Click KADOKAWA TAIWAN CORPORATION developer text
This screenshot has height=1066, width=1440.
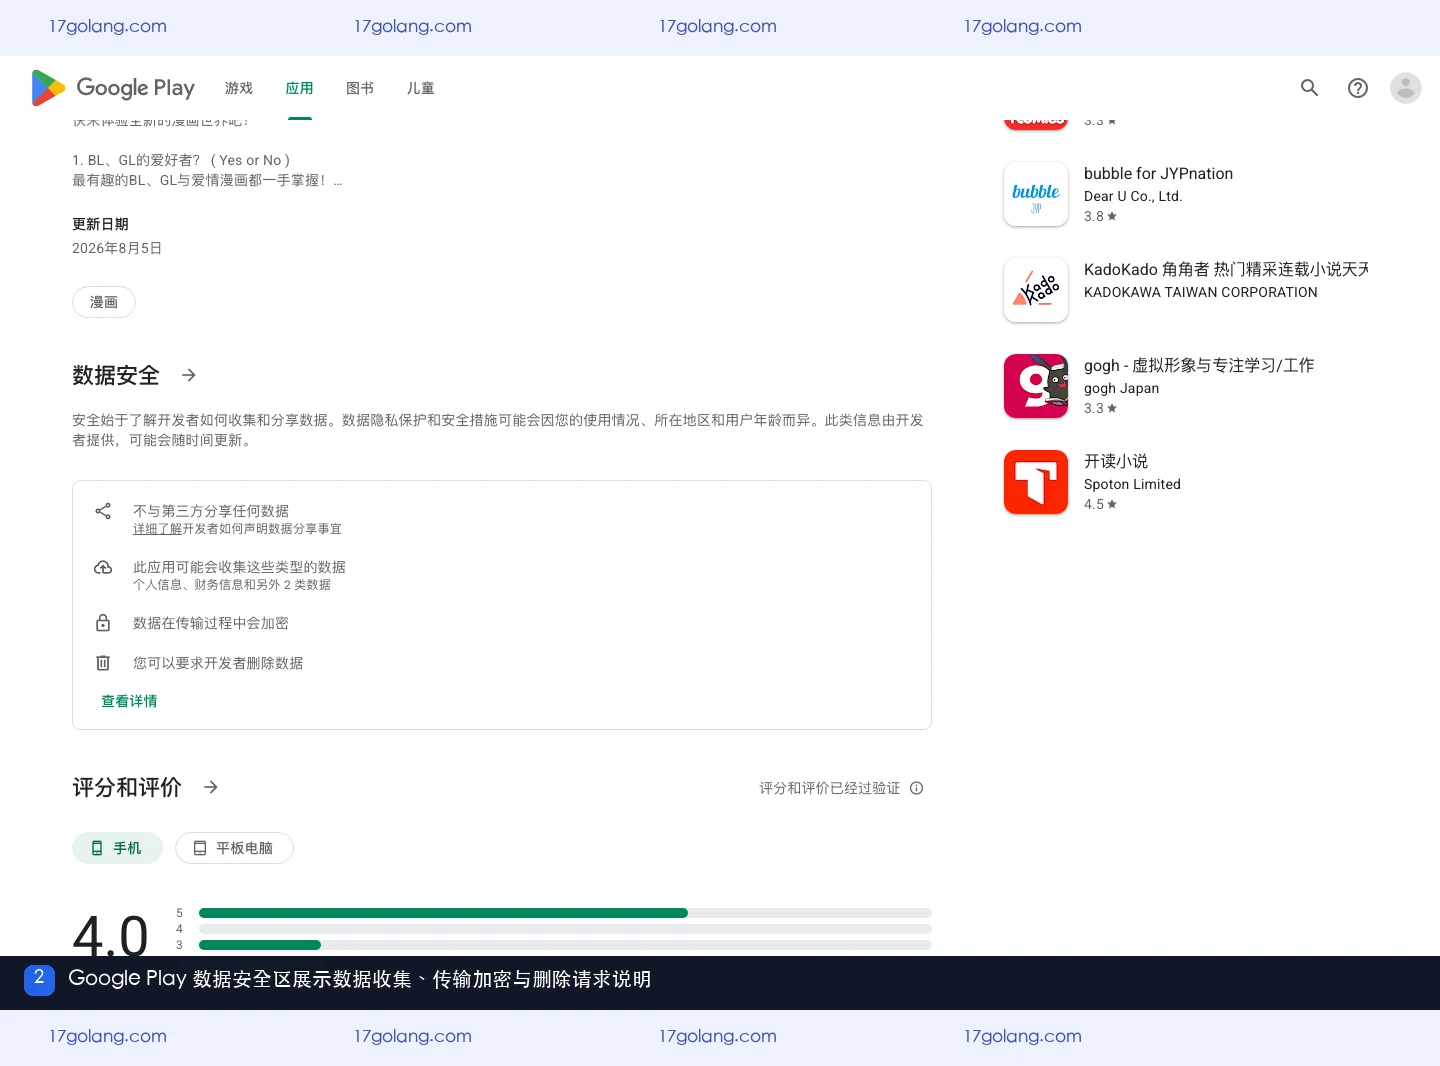click(1201, 292)
